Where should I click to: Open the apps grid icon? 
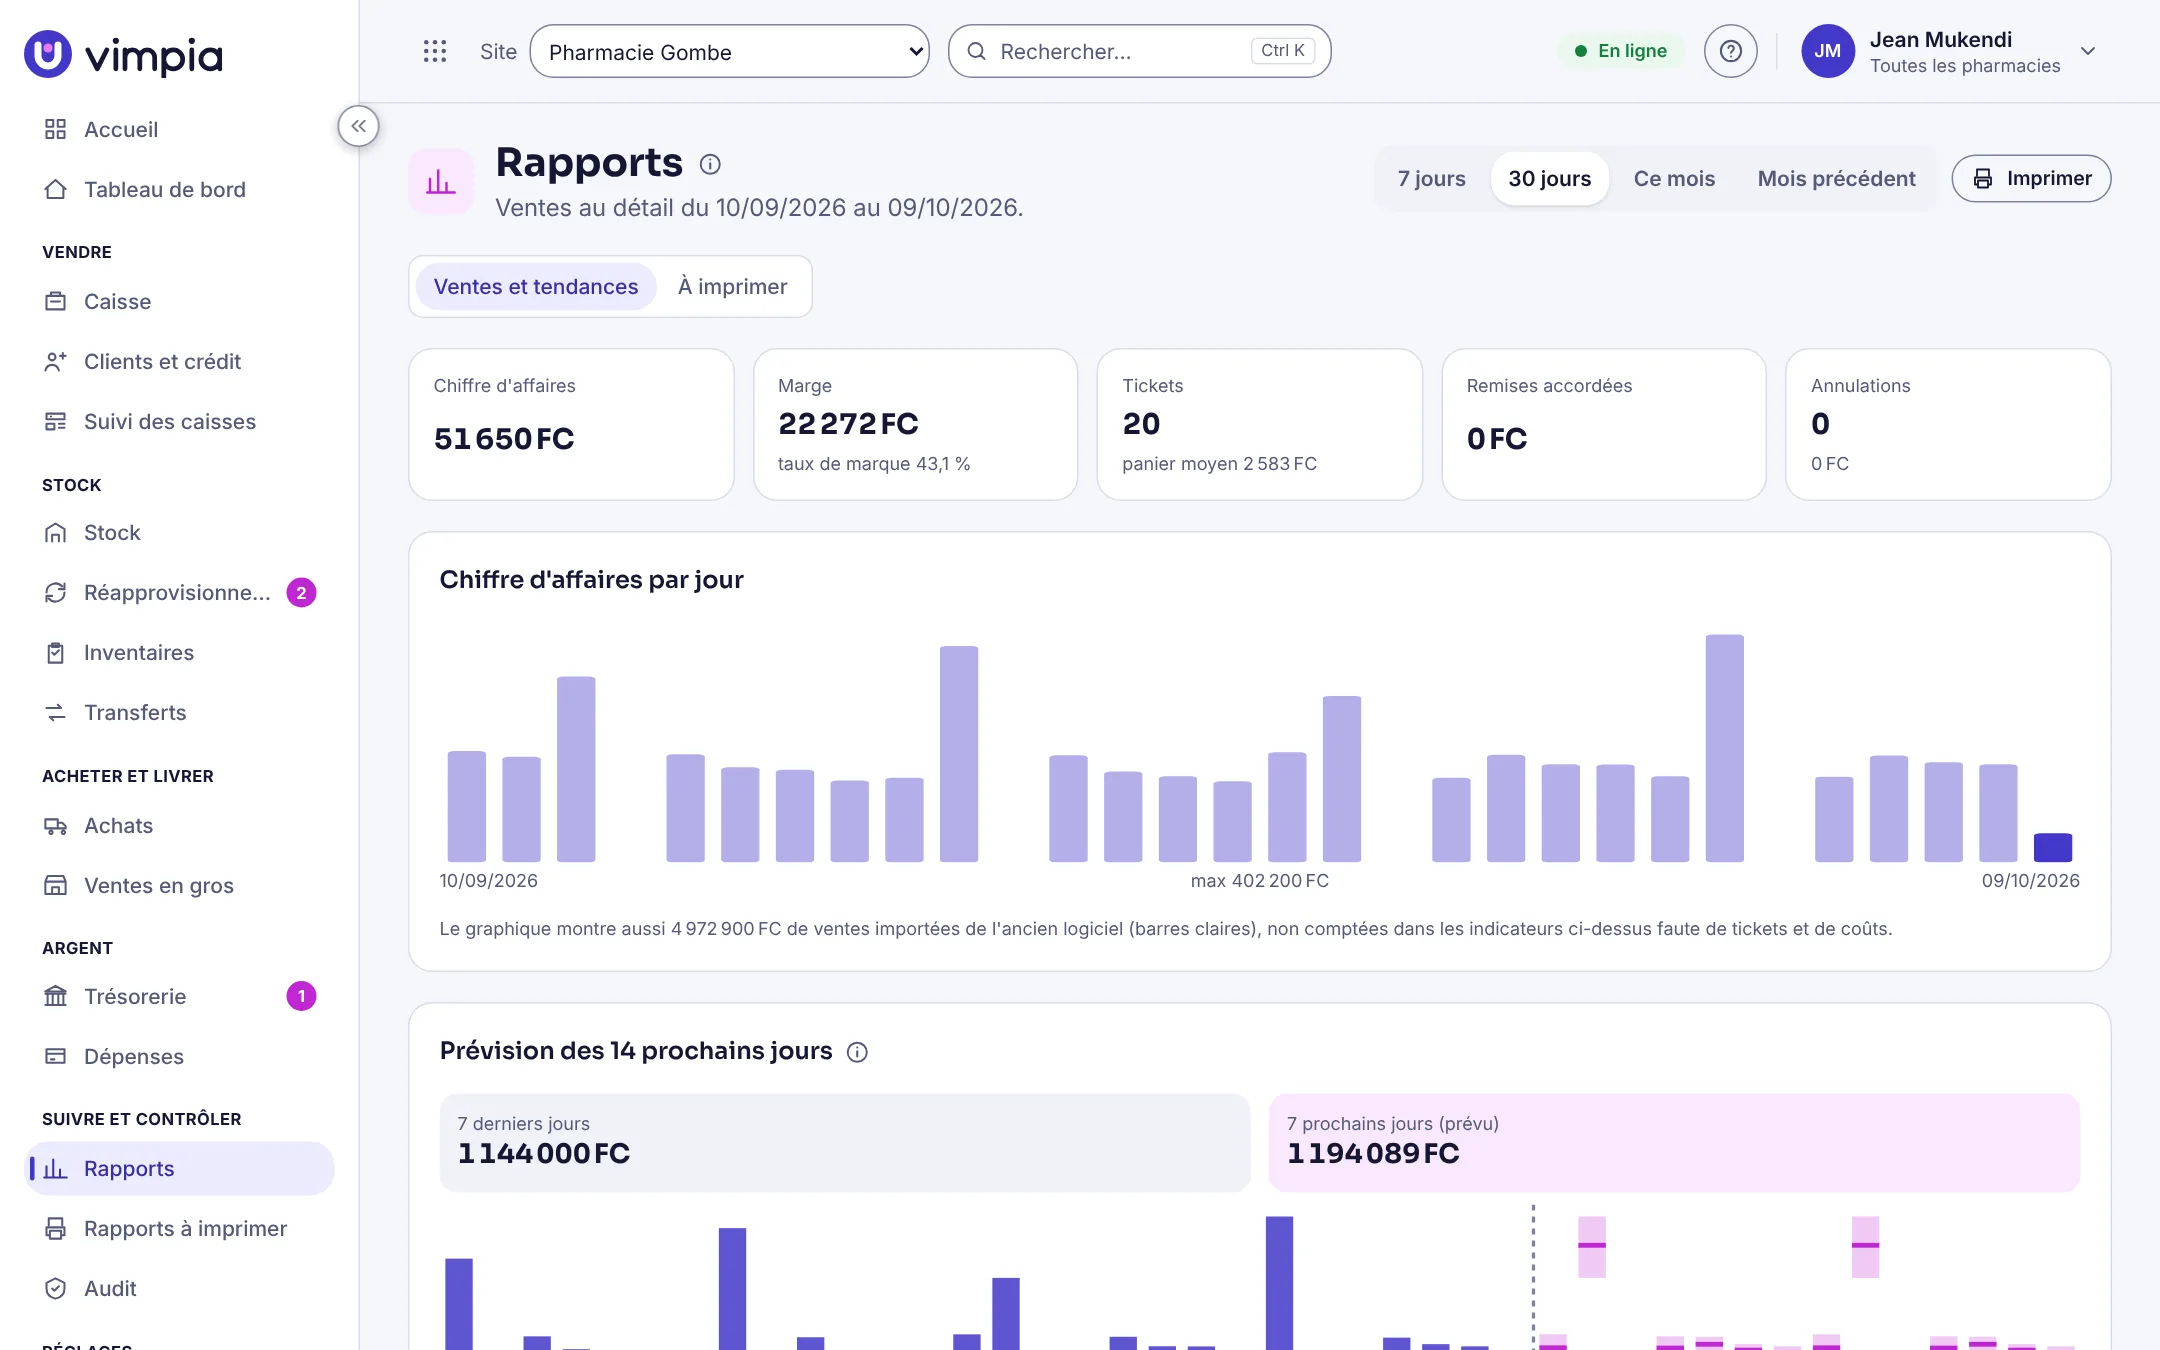coord(434,51)
